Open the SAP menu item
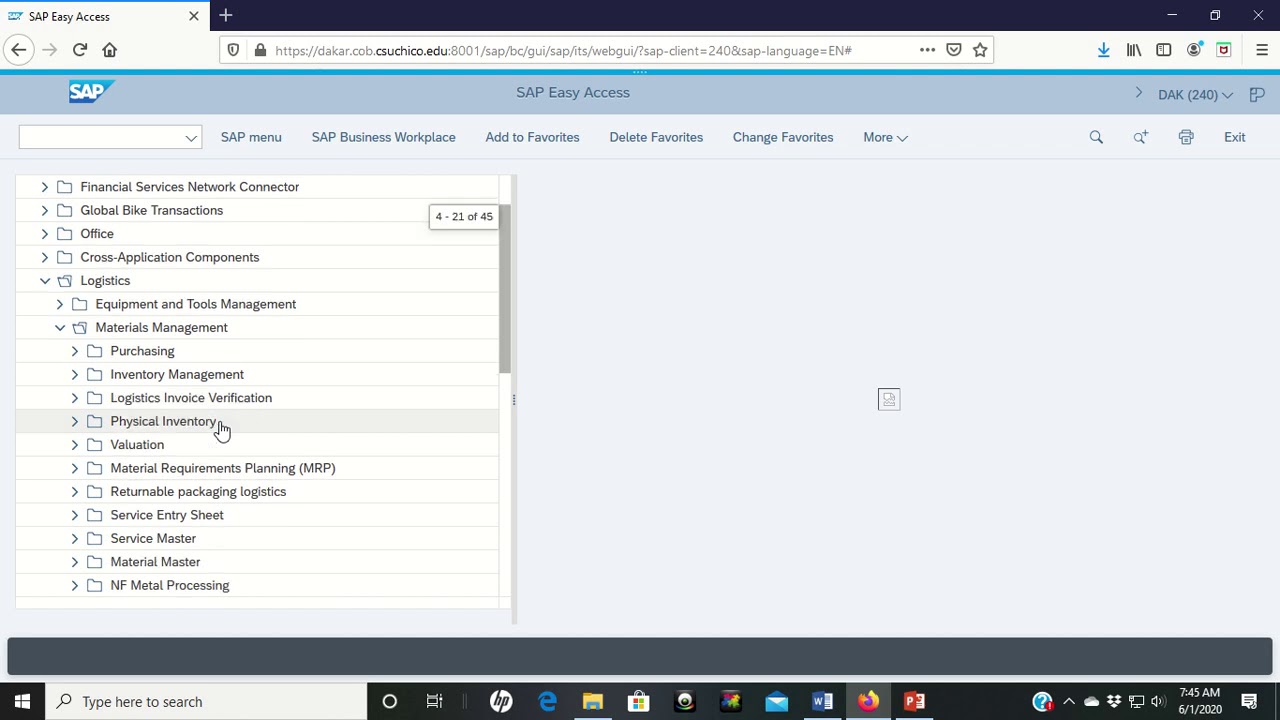Image resolution: width=1280 pixels, height=720 pixels. coord(251,137)
